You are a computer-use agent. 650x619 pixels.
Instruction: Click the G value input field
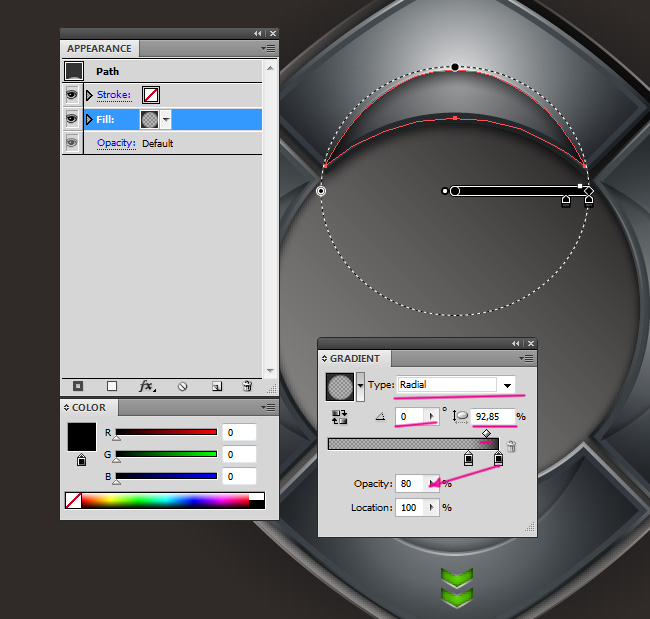239,454
